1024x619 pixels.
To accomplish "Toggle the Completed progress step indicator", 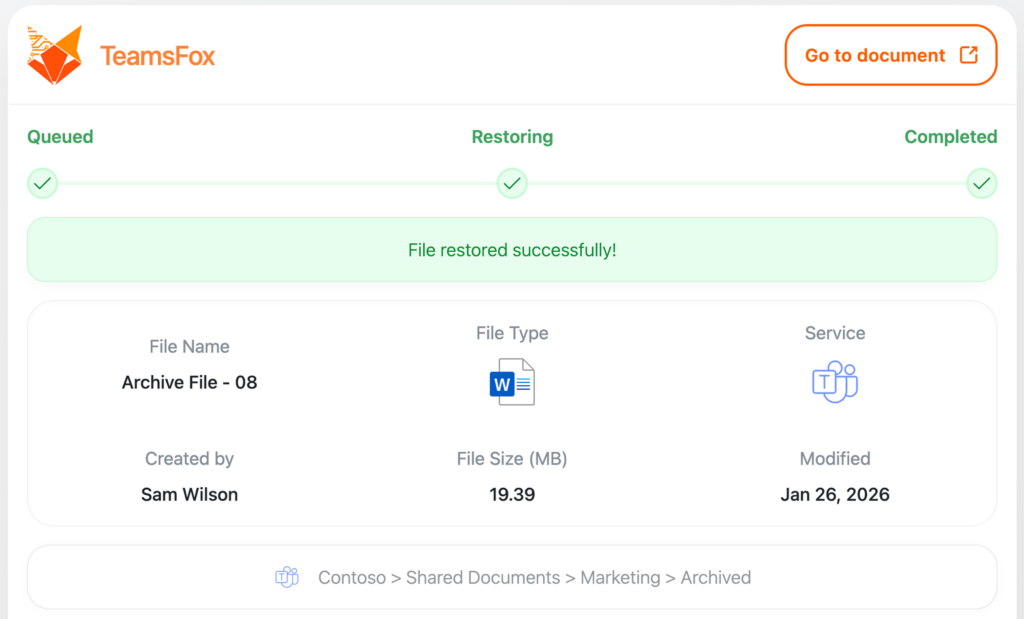I will (981, 183).
